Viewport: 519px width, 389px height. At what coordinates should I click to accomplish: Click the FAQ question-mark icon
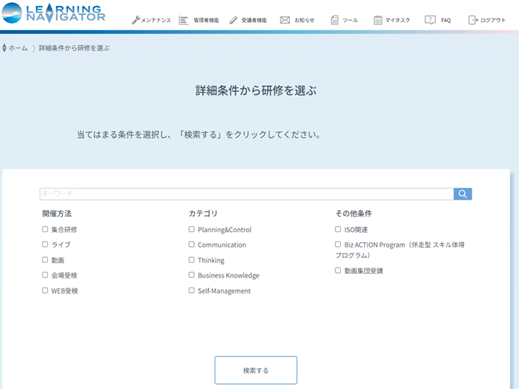pos(430,20)
